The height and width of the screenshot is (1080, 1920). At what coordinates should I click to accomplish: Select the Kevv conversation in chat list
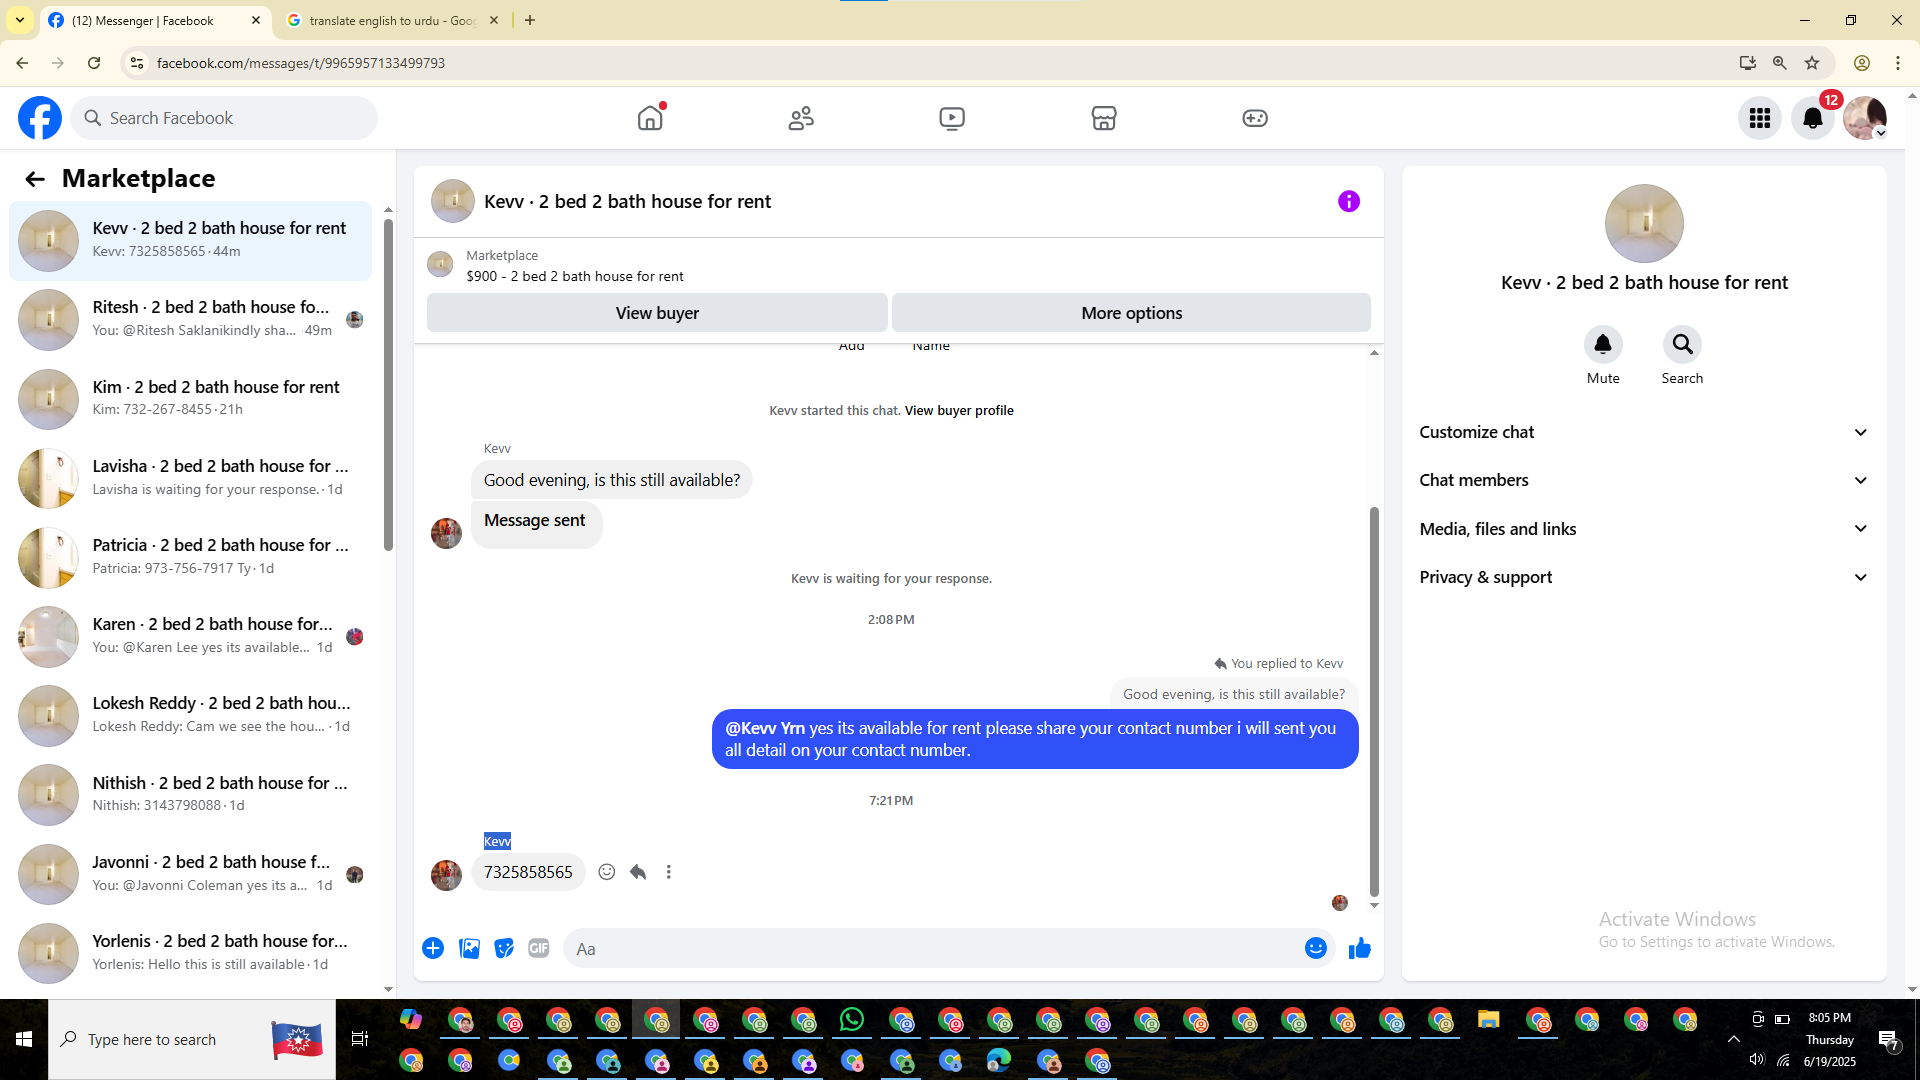point(190,241)
